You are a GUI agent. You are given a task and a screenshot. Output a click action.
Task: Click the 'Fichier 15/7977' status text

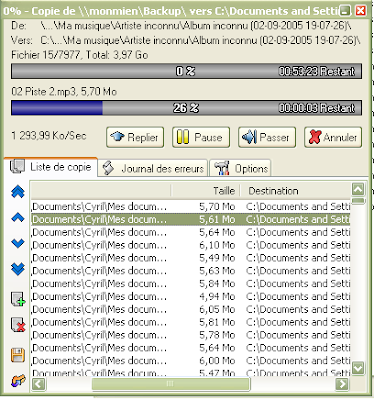(45, 55)
